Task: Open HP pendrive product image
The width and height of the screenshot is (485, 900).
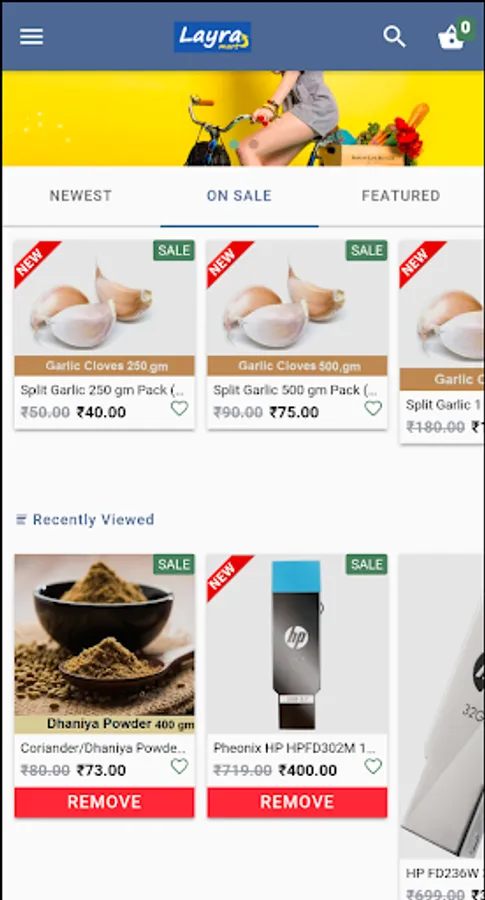Action: [x=297, y=643]
